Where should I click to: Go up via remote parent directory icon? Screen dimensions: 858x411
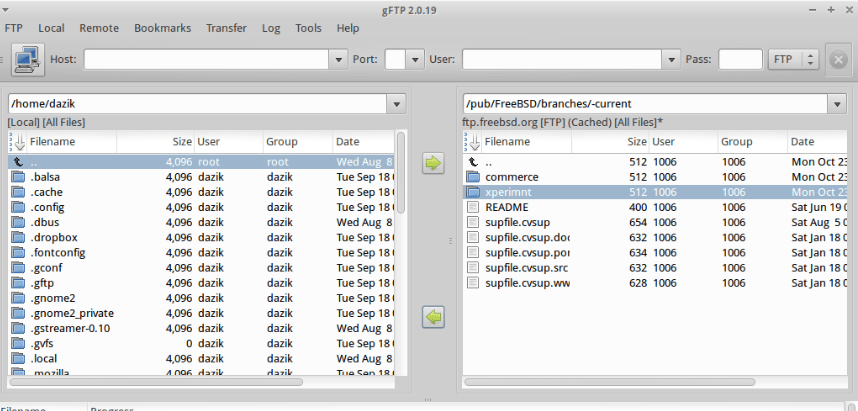pyautogui.click(x=473, y=162)
